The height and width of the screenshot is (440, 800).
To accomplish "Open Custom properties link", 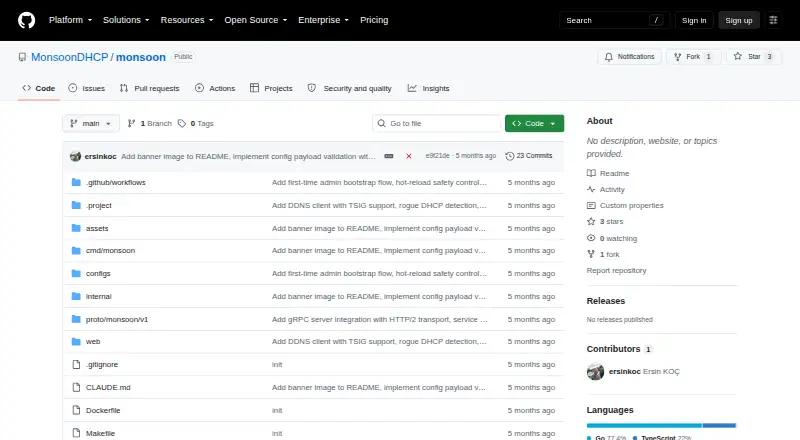I will tap(626, 205).
